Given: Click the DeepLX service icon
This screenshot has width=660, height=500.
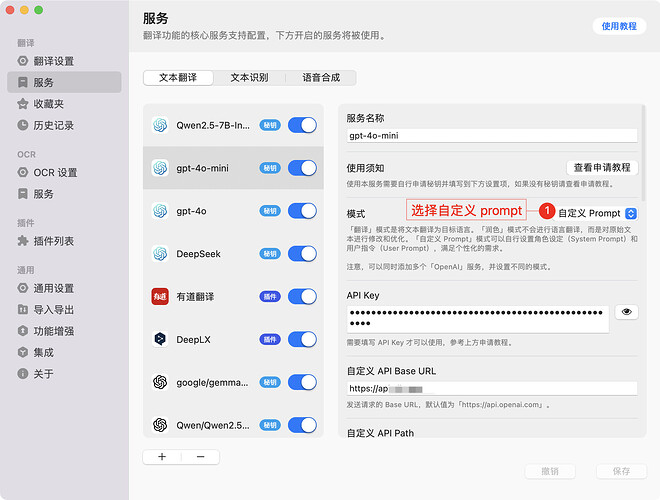Looking at the screenshot, I should [160, 339].
